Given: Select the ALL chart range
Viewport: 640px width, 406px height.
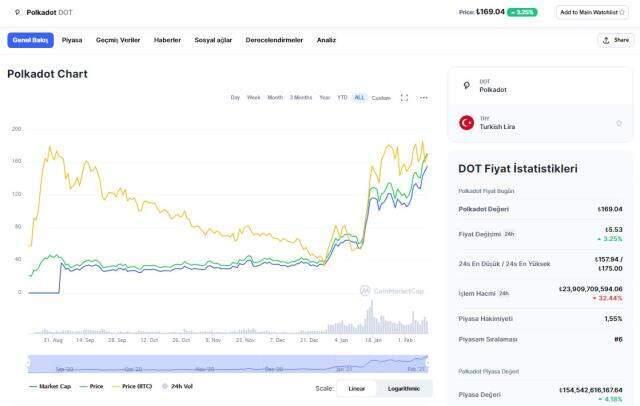Looking at the screenshot, I should click(x=359, y=98).
